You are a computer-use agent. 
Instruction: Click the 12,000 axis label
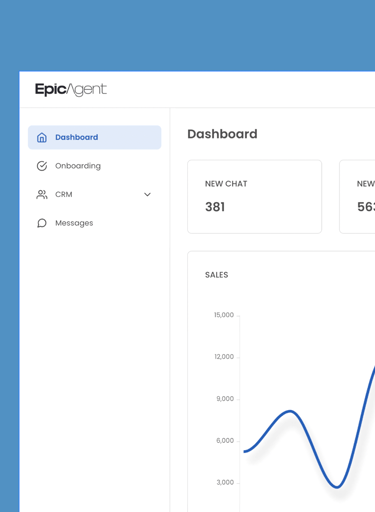224,357
